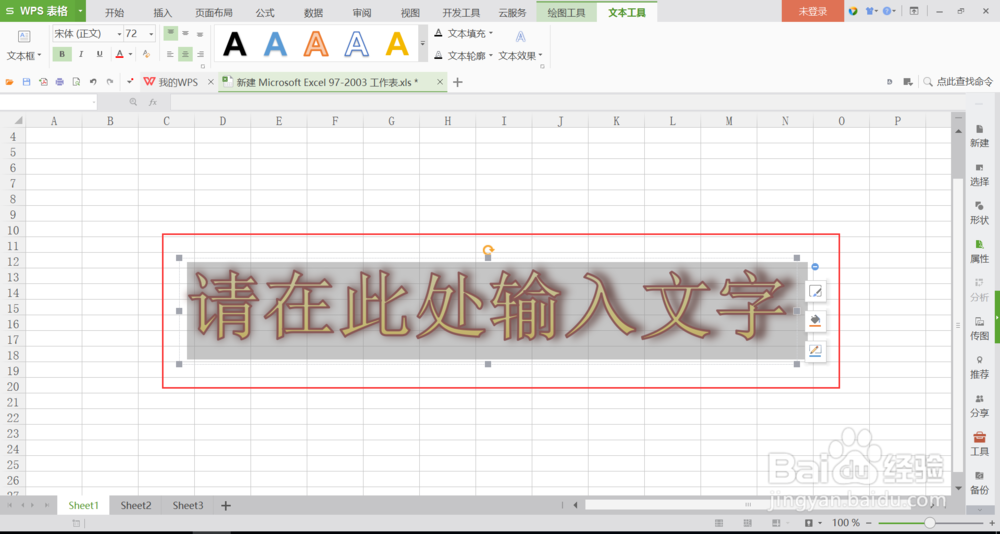Switch to the 开始 ribbon tab
This screenshot has width=1000, height=534.
click(x=115, y=13)
